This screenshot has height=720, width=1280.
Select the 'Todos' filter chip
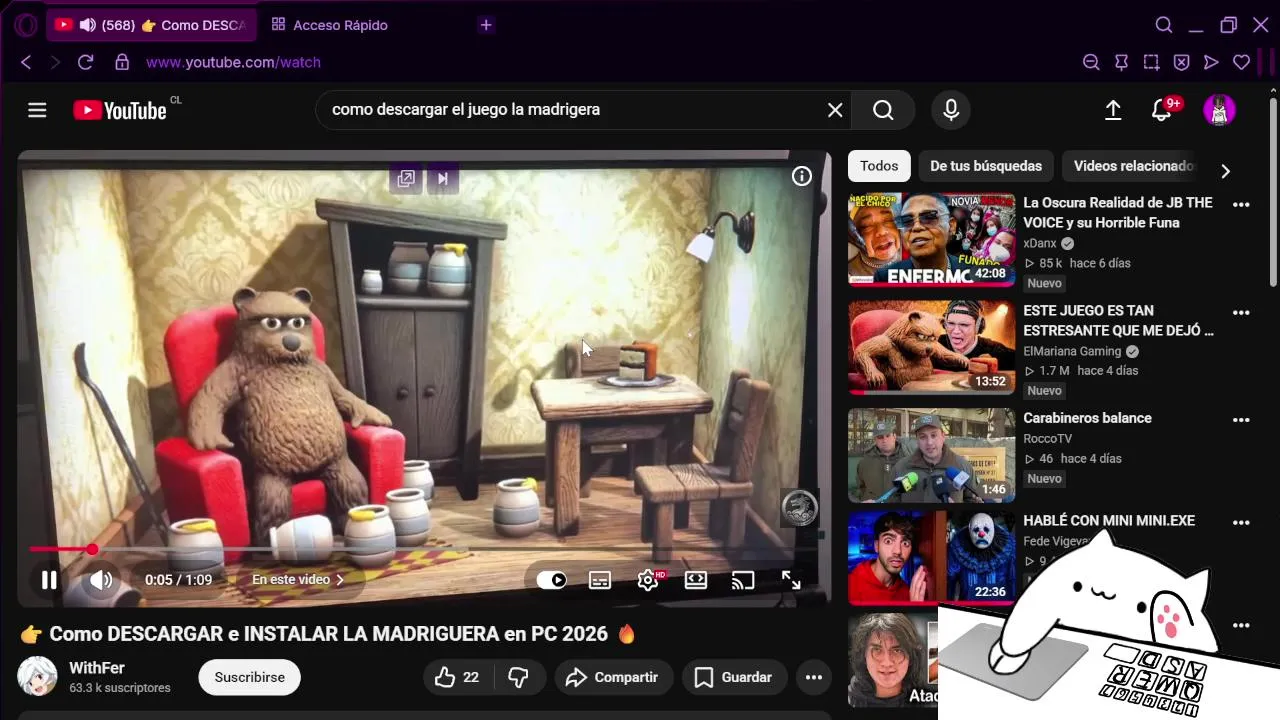879,166
